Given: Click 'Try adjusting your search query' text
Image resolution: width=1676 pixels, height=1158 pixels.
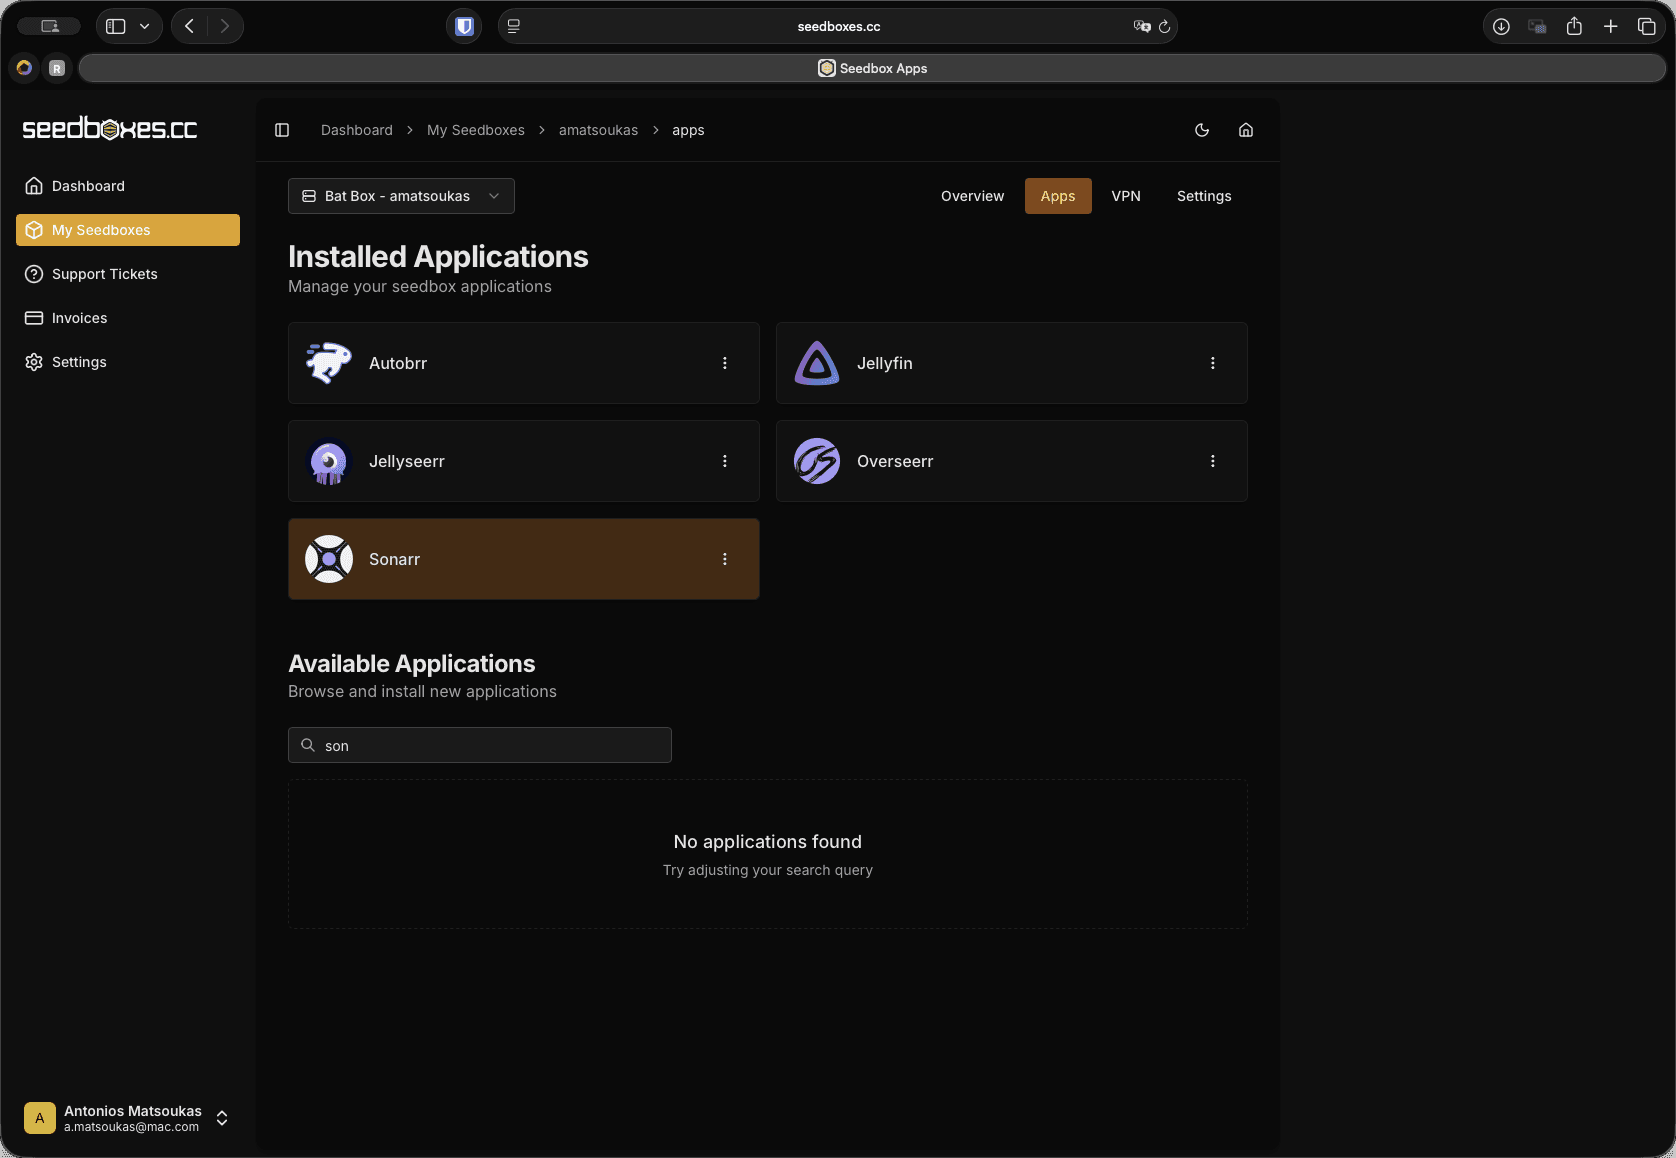Looking at the screenshot, I should (x=768, y=870).
